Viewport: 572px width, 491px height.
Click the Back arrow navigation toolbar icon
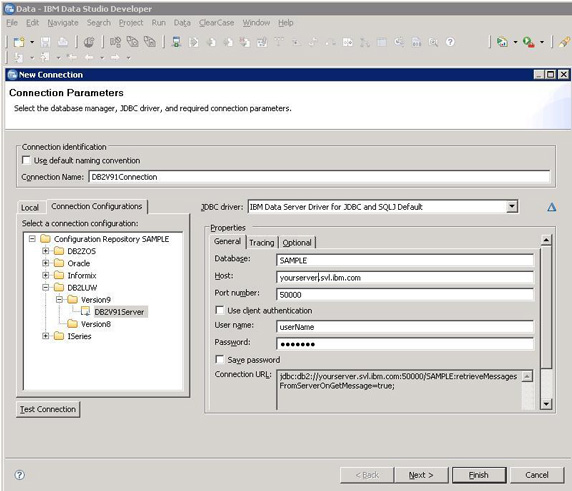[x=89, y=57]
